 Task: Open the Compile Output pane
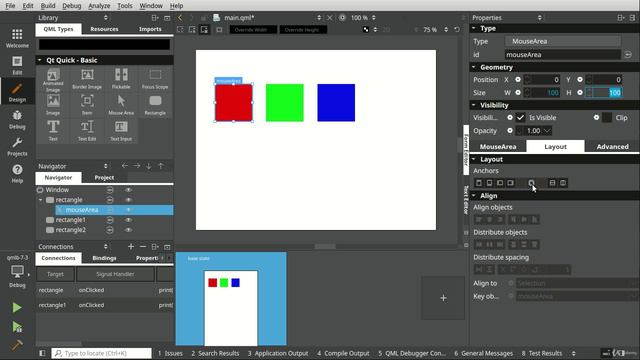(x=343, y=353)
